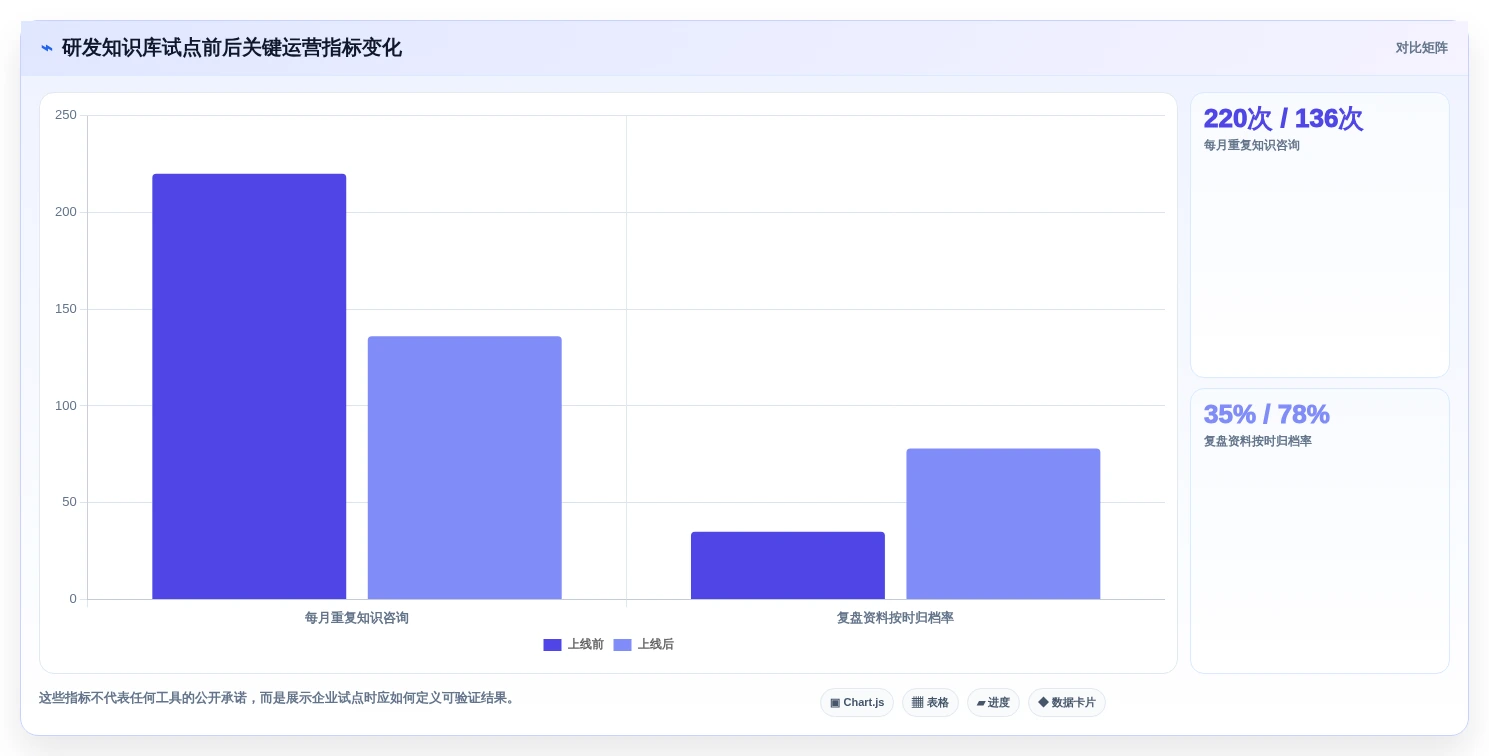This screenshot has height=756, width=1489.
Task: Click the footnote text starting 这些指标不代表
Action: (x=279, y=698)
